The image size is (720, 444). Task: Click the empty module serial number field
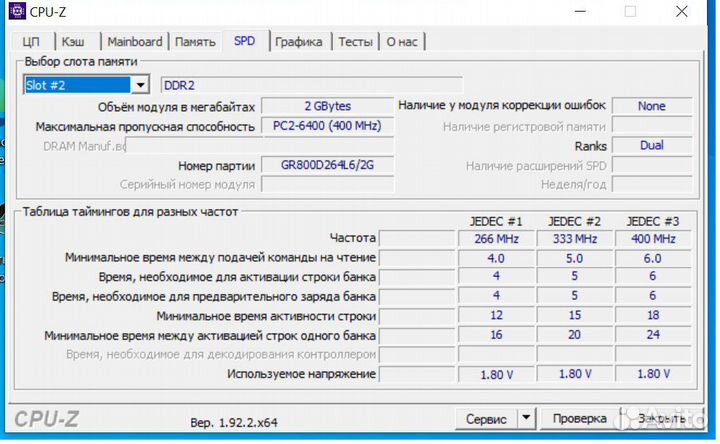[327, 185]
